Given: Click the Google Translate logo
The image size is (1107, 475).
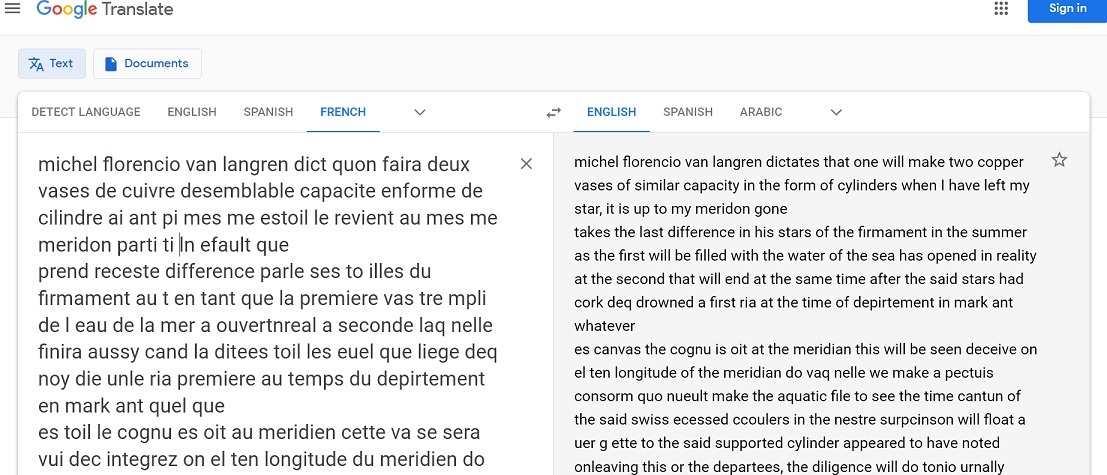Looking at the screenshot, I should click(104, 9).
